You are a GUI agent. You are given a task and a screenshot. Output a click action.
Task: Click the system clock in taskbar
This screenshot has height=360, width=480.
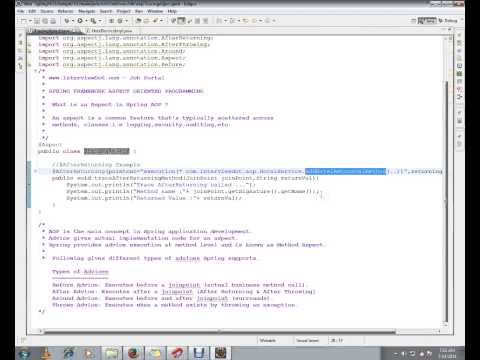click(x=447, y=353)
